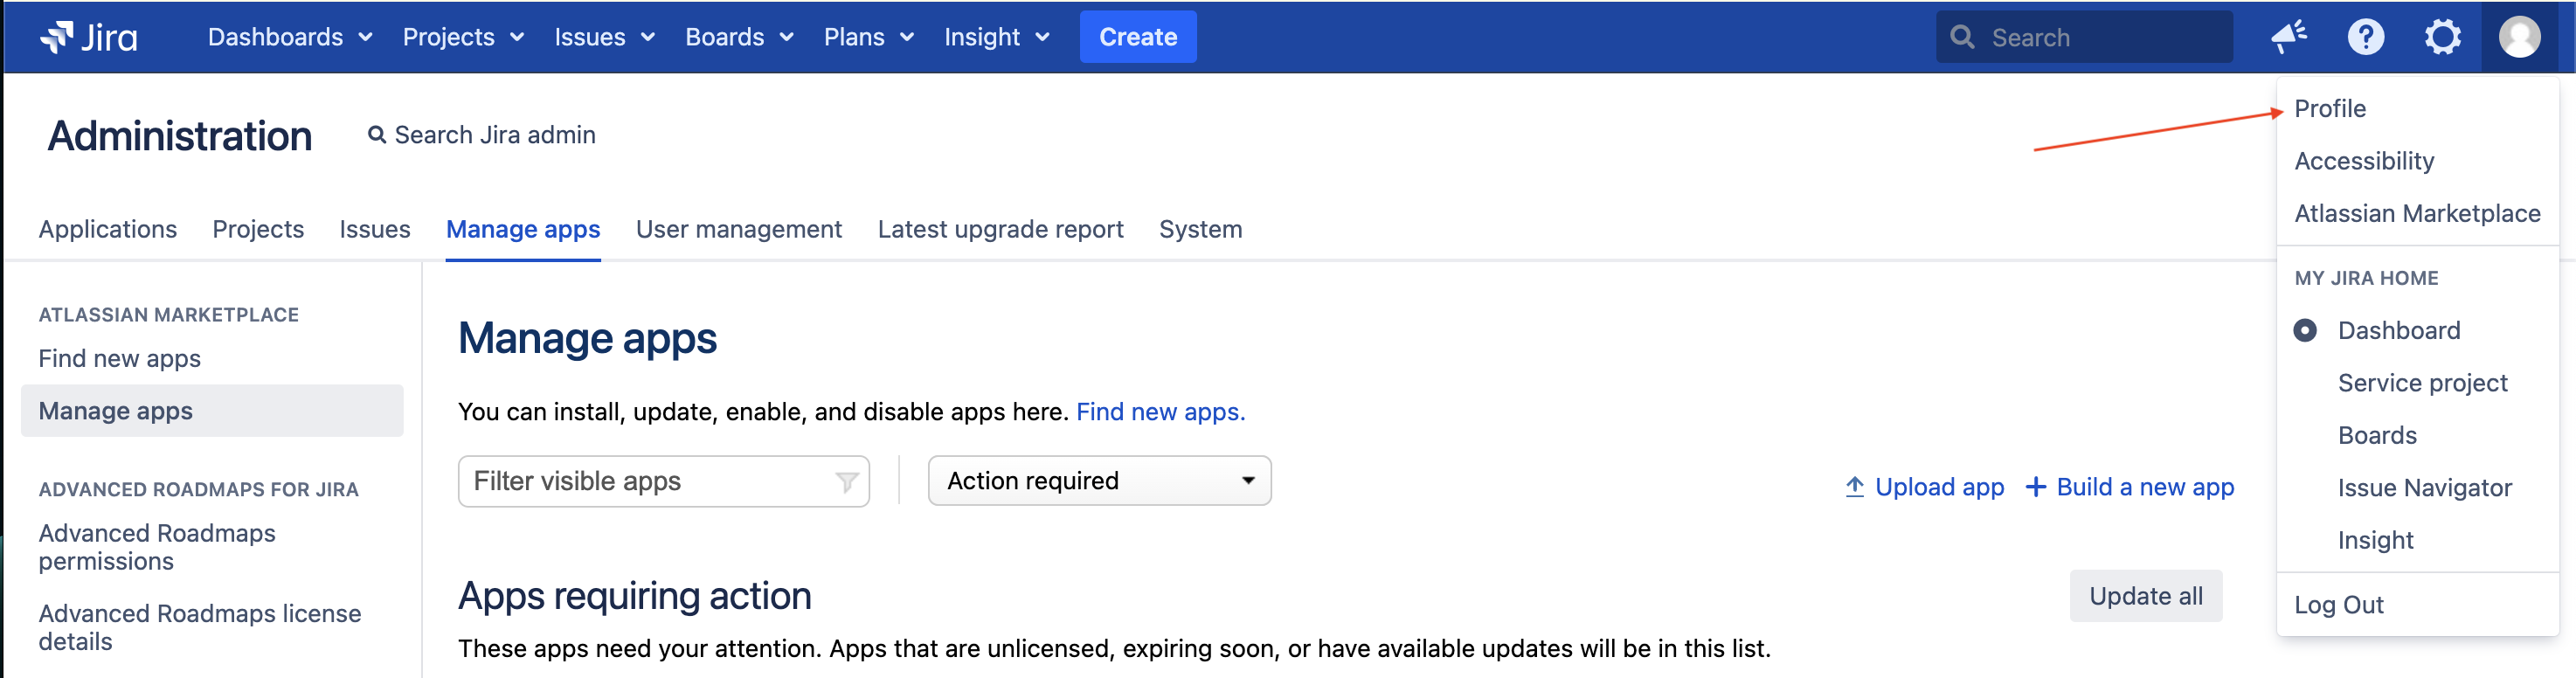Open the settings gear icon
Screen dimensions: 2576x678
2441,37
